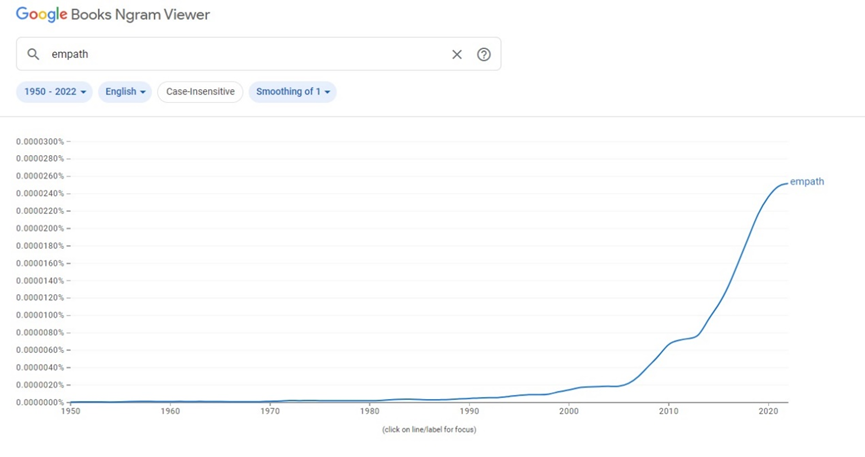Open the help question mark icon
Image resolution: width=865 pixels, height=457 pixels.
(x=484, y=54)
